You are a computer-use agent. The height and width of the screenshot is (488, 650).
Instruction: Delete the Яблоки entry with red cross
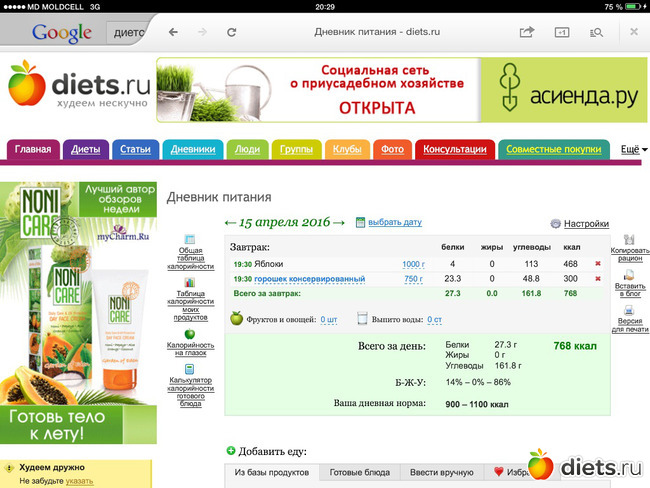pyautogui.click(x=598, y=264)
